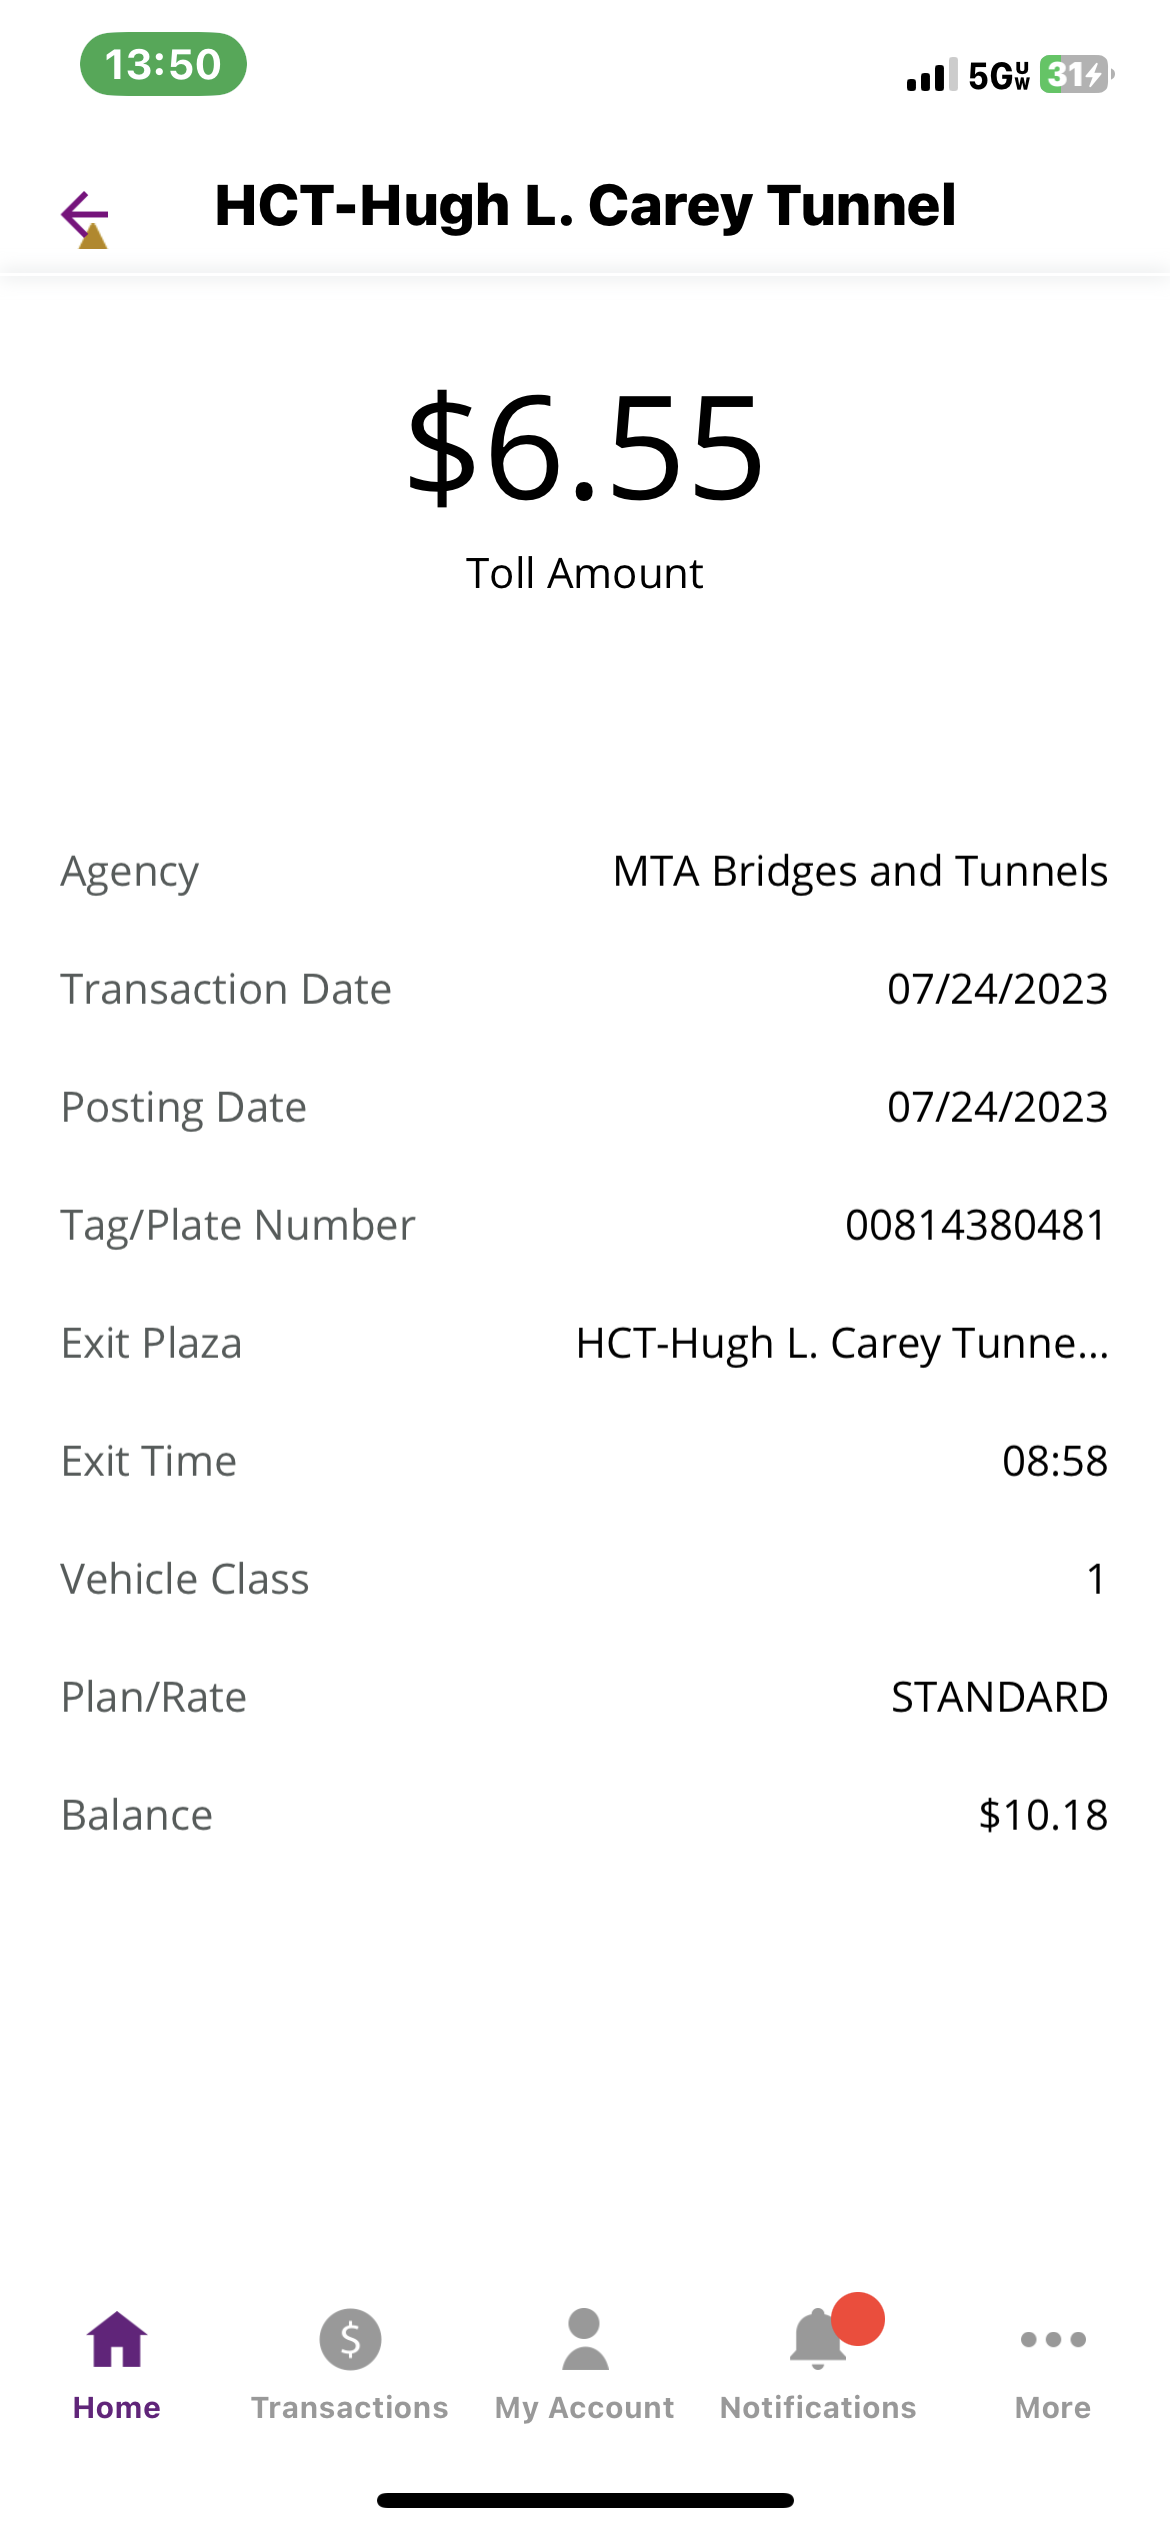Tap the green 13:50 time pill
Image resolution: width=1170 pixels, height=2532 pixels.
pos(163,65)
